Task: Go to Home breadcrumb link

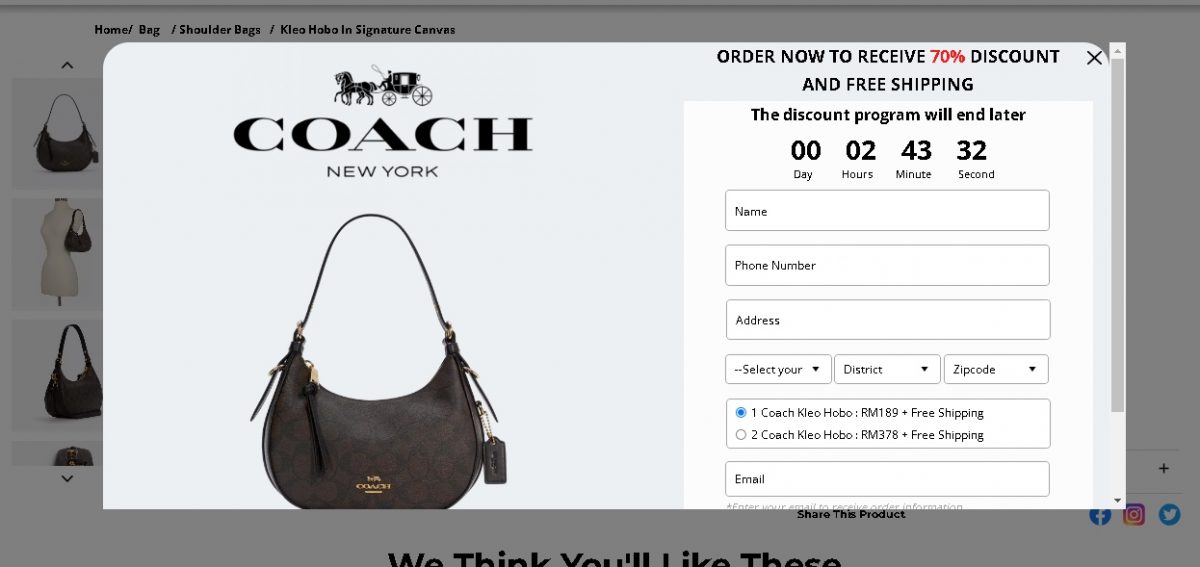Action: (x=111, y=30)
